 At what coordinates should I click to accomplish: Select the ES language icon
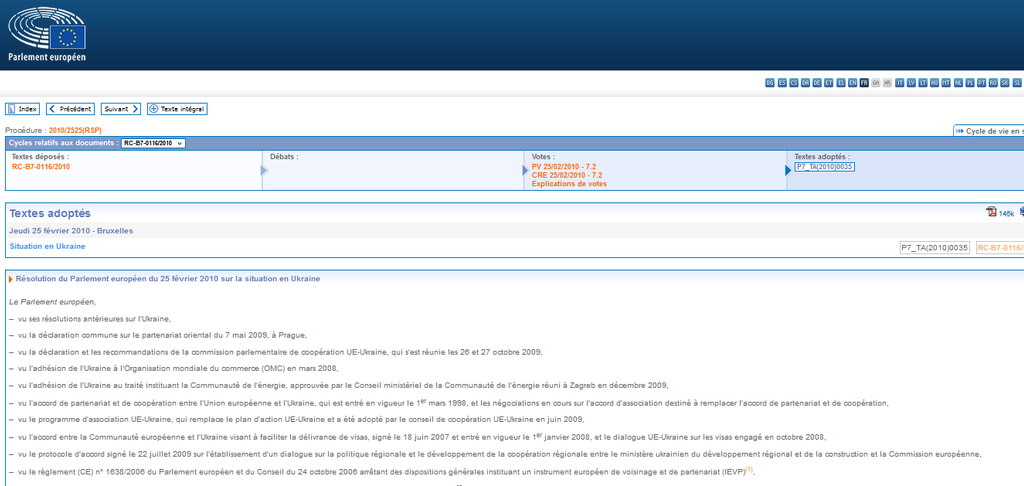[x=782, y=82]
